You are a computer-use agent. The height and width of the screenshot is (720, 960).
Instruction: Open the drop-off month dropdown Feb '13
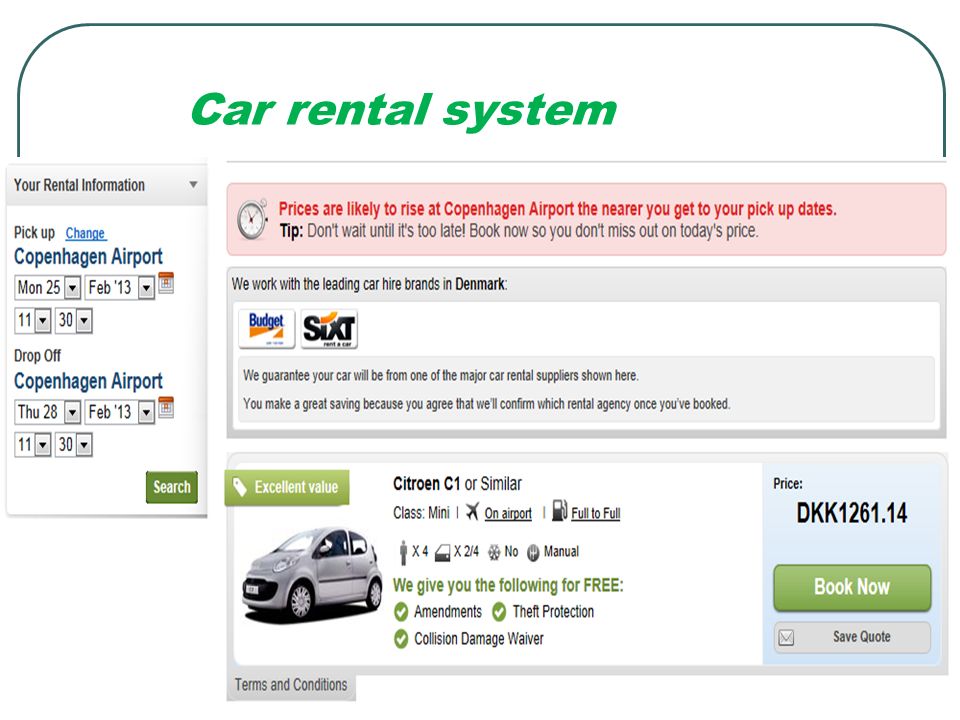(x=119, y=412)
